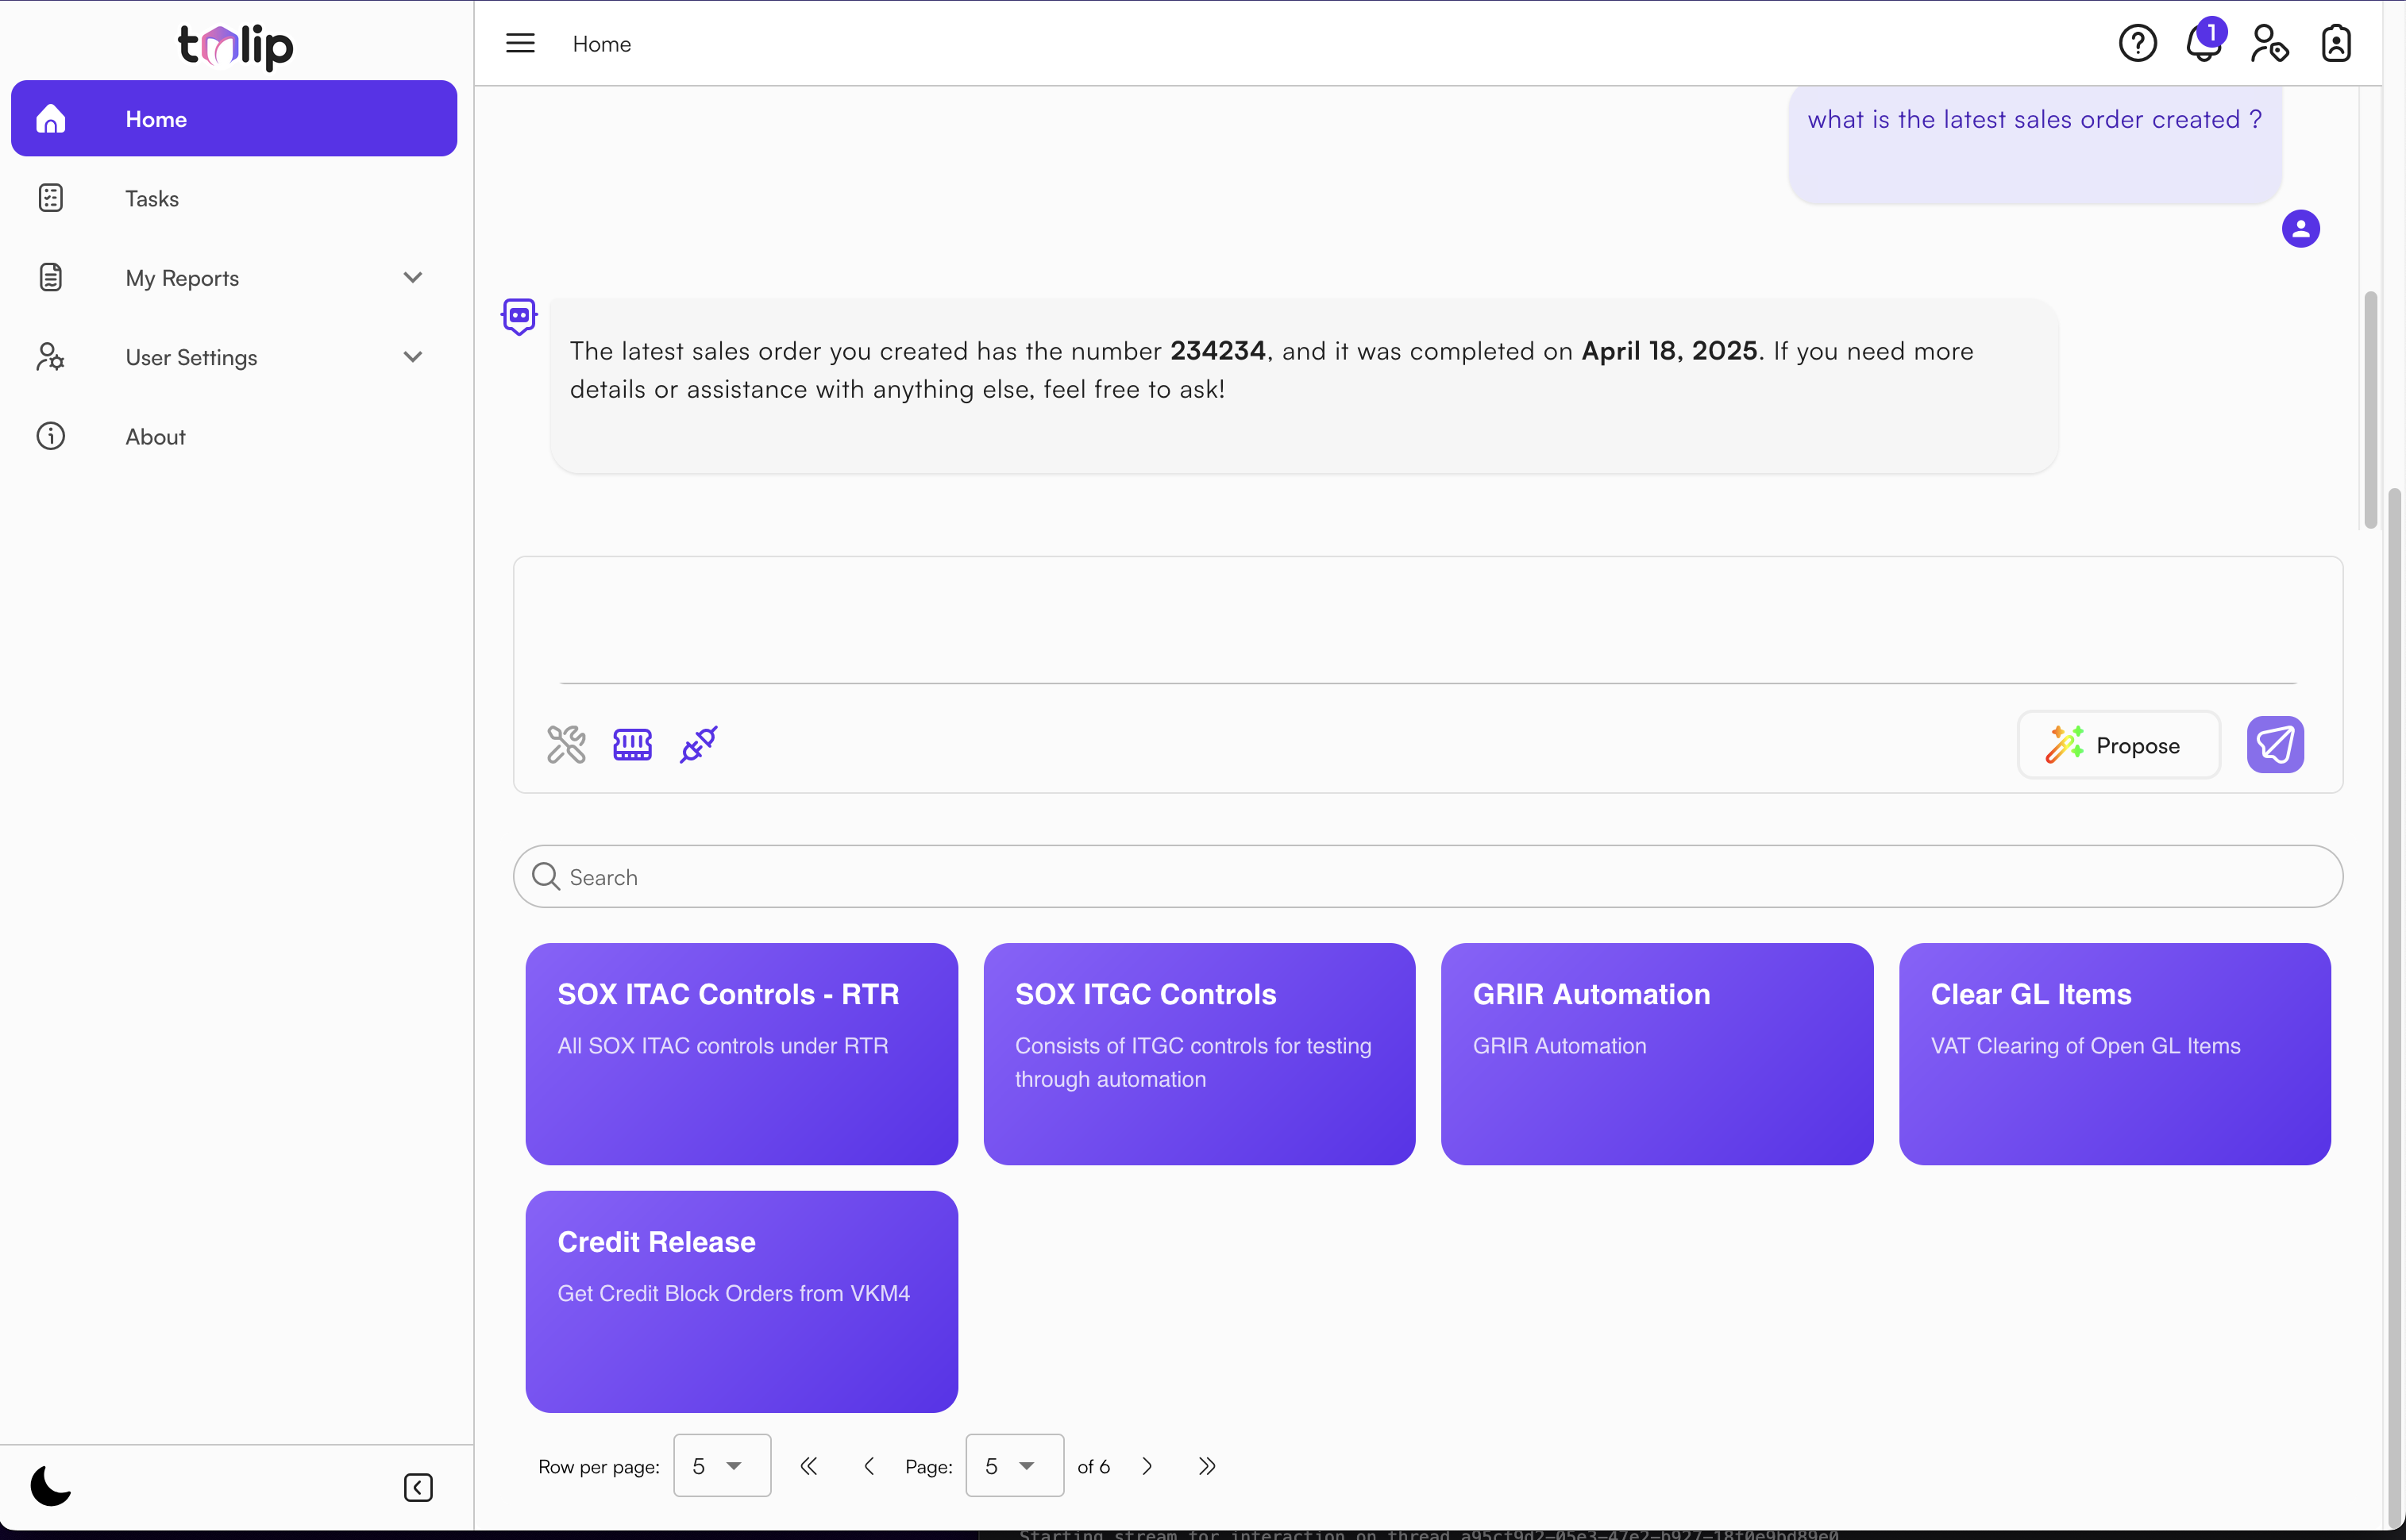Expand the User Settings section

pos(413,356)
